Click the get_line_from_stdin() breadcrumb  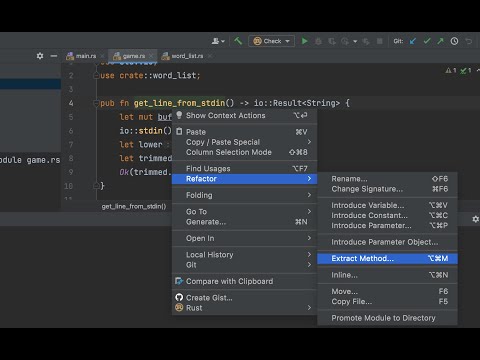point(134,207)
